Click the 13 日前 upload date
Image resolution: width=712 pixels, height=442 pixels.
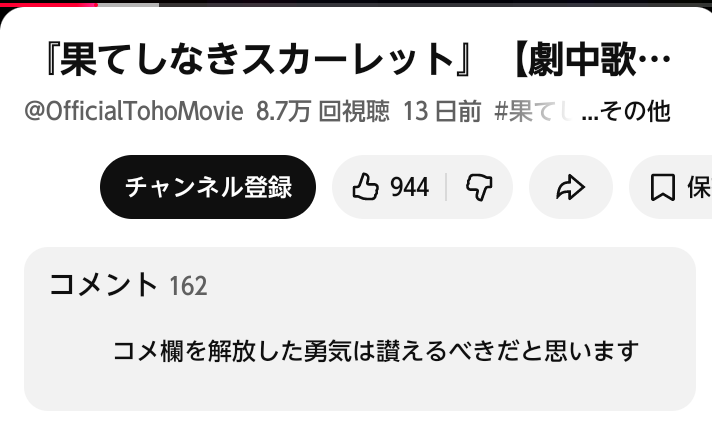pyautogui.click(x=442, y=111)
